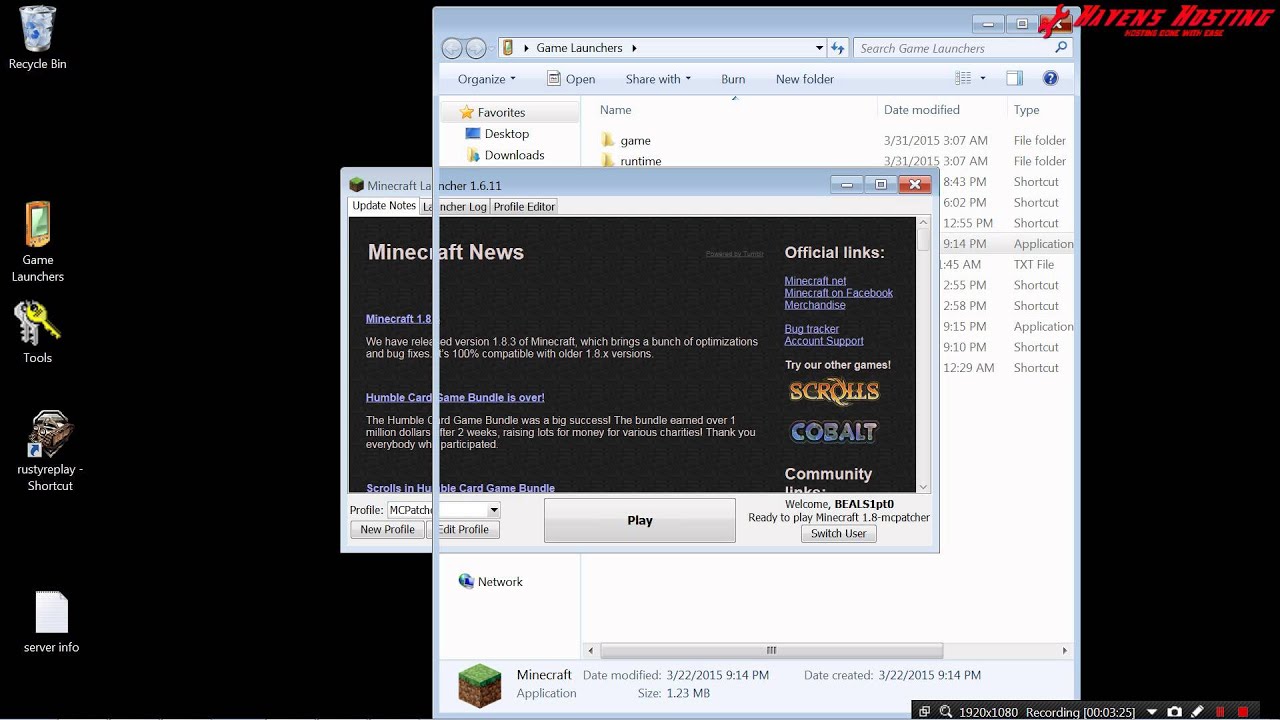Click the New Profile button

pyautogui.click(x=387, y=529)
